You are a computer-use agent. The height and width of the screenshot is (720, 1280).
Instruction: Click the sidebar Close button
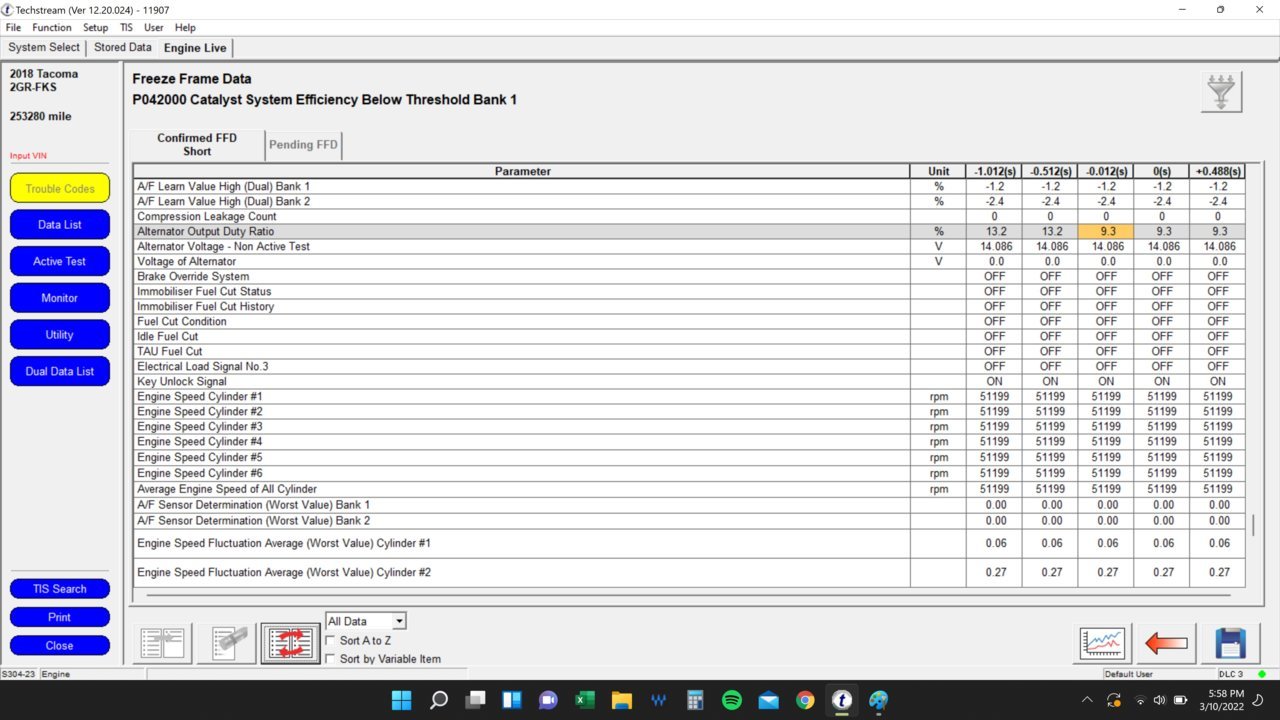click(x=60, y=645)
